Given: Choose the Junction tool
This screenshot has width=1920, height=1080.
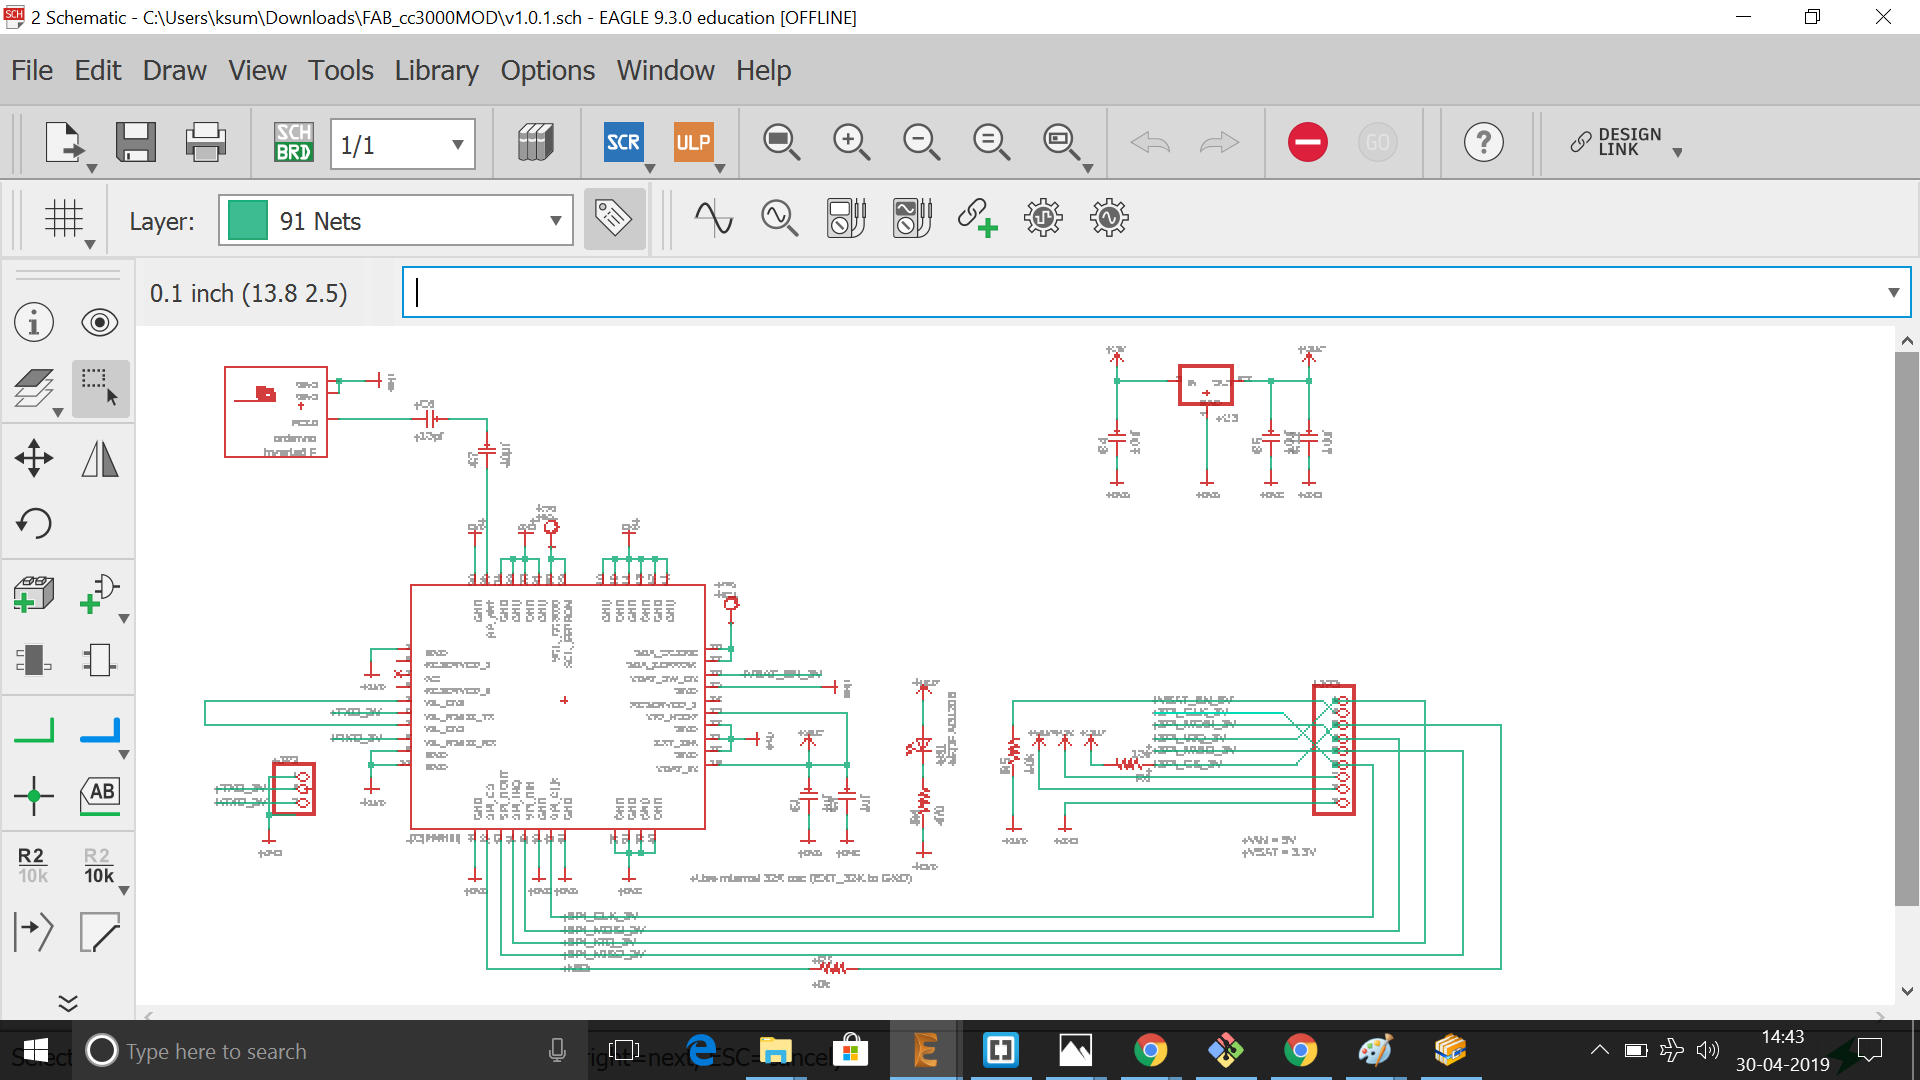Looking at the screenshot, I should [34, 796].
